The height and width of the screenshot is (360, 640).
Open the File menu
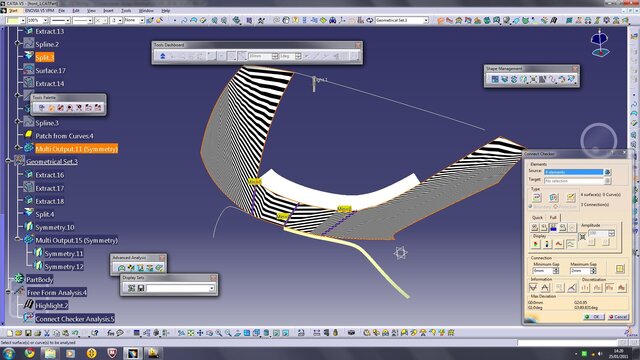[62, 10]
